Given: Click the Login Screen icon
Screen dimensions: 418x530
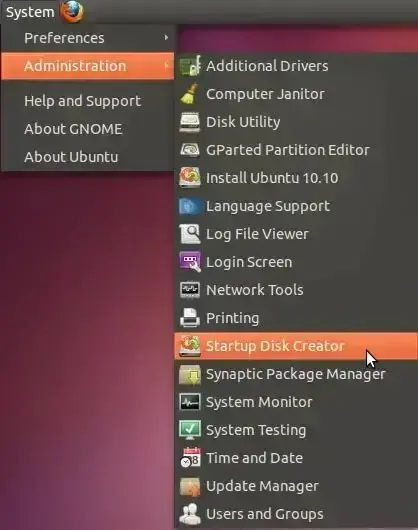Looking at the screenshot, I should click(x=190, y=262).
